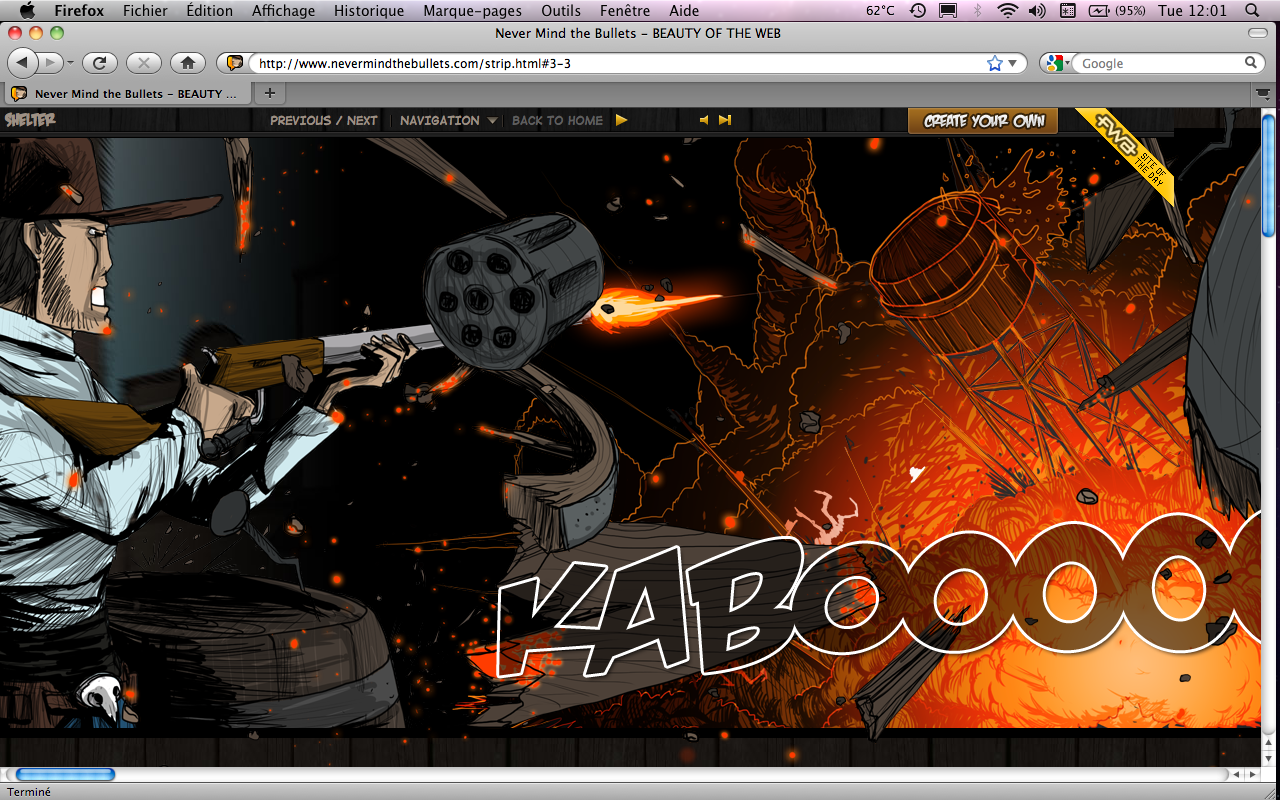Image resolution: width=1280 pixels, height=800 pixels.
Task: Open a new tab with plus button
Action: 269,93
